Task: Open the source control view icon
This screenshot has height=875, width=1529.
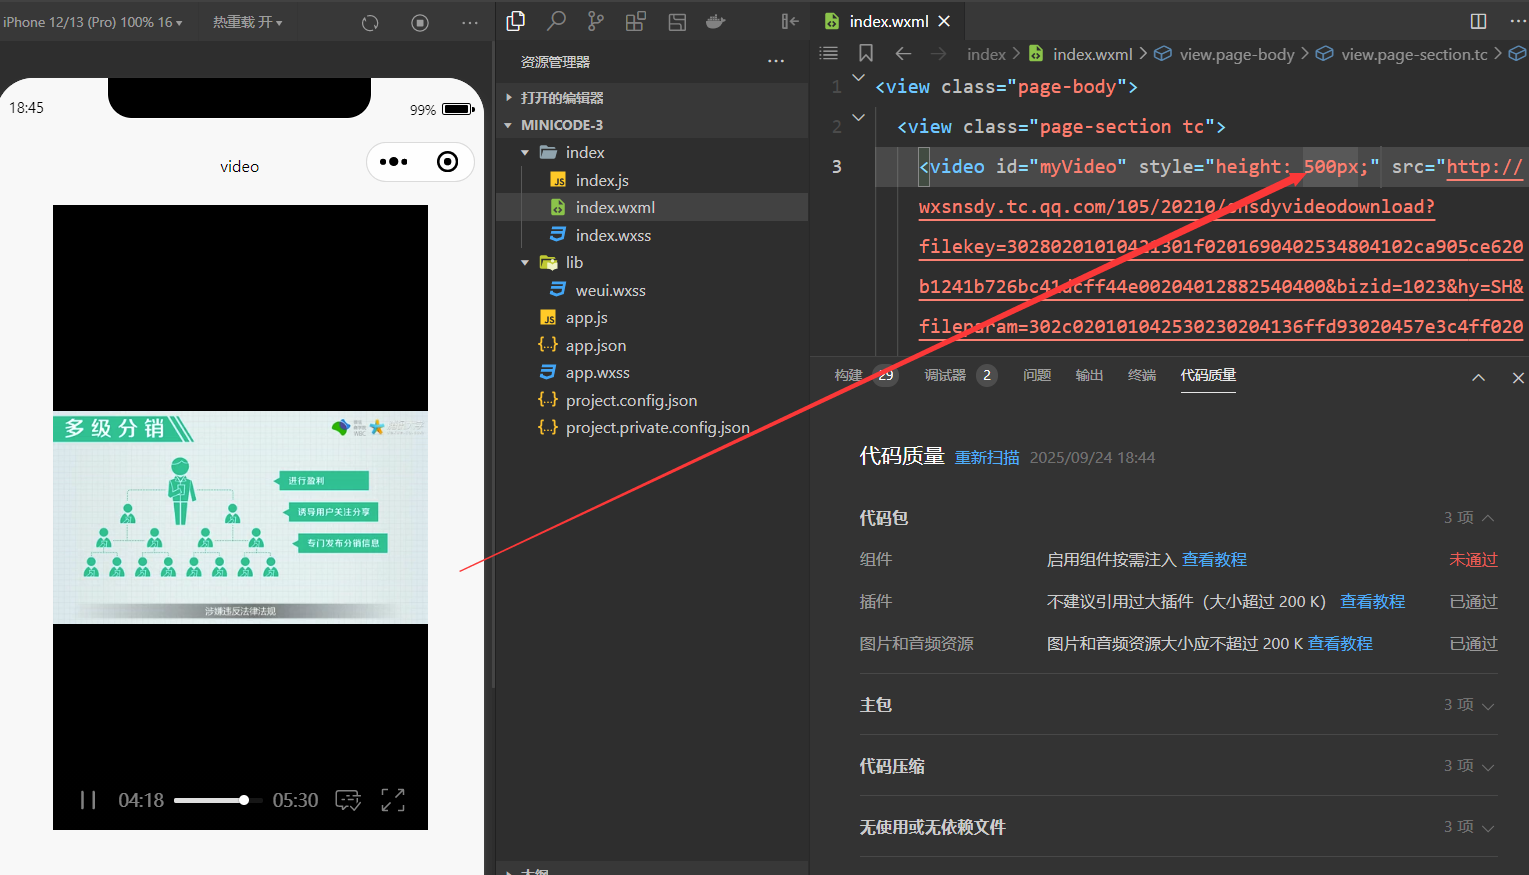Action: tap(596, 21)
